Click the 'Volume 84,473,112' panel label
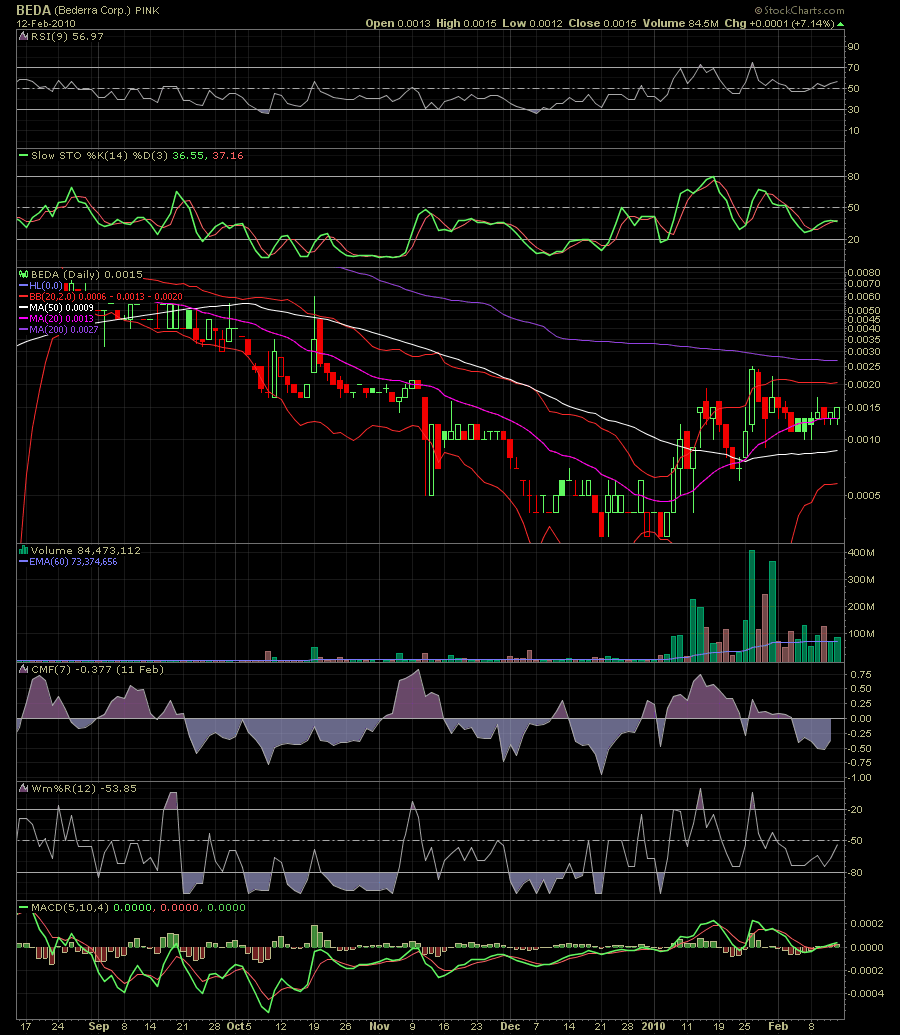Image resolution: width=900 pixels, height=1035 pixels. tap(86, 551)
